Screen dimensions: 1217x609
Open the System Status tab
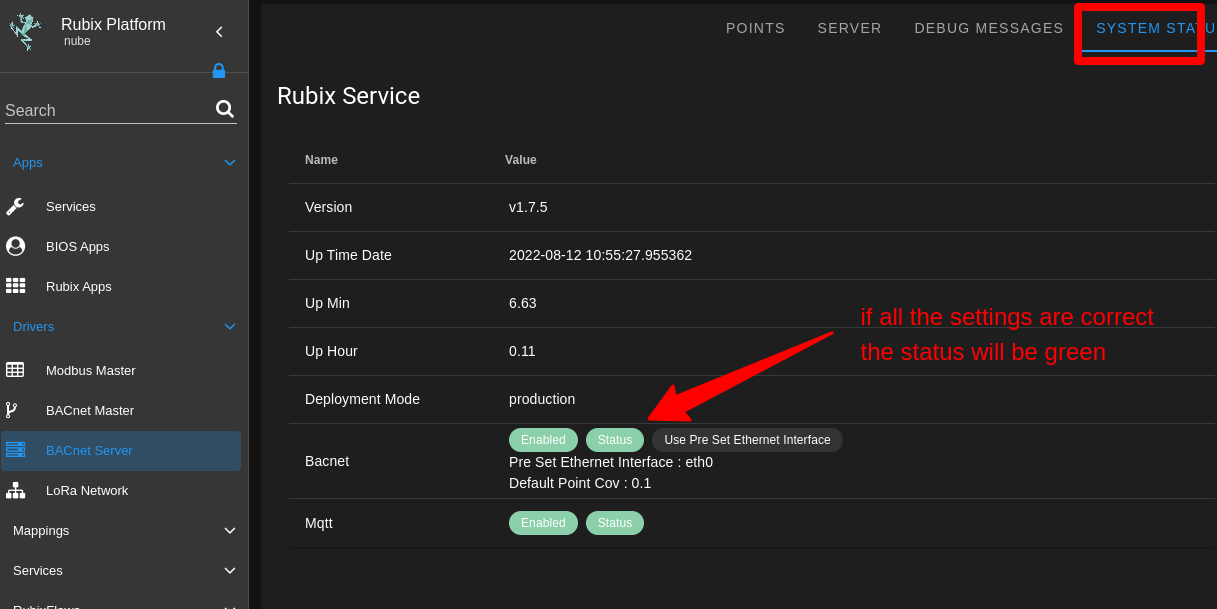tap(1150, 28)
